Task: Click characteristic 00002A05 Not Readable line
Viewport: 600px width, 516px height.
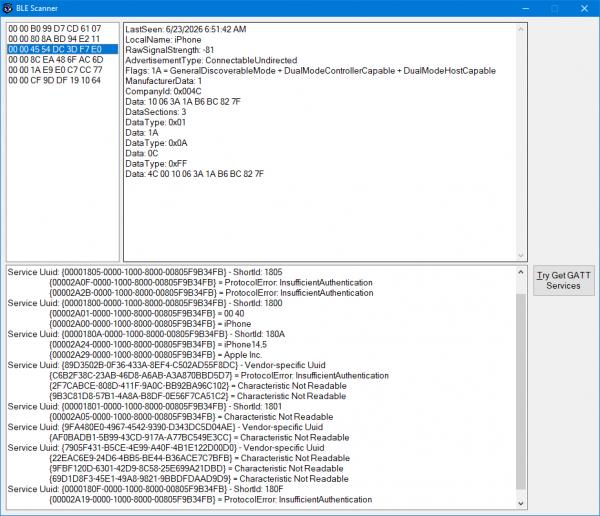Action: (191, 417)
